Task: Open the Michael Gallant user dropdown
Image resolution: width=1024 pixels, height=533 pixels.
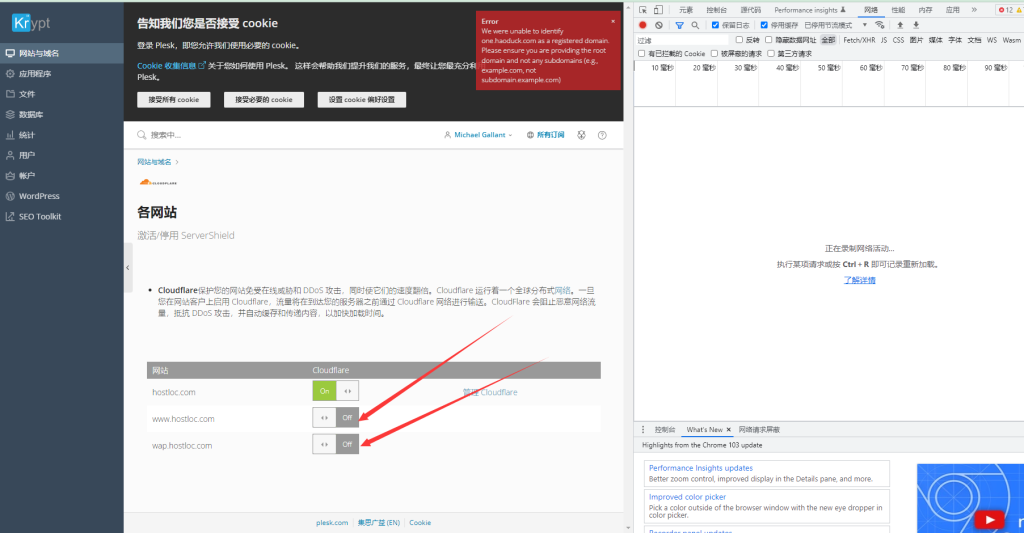Action: click(478, 135)
